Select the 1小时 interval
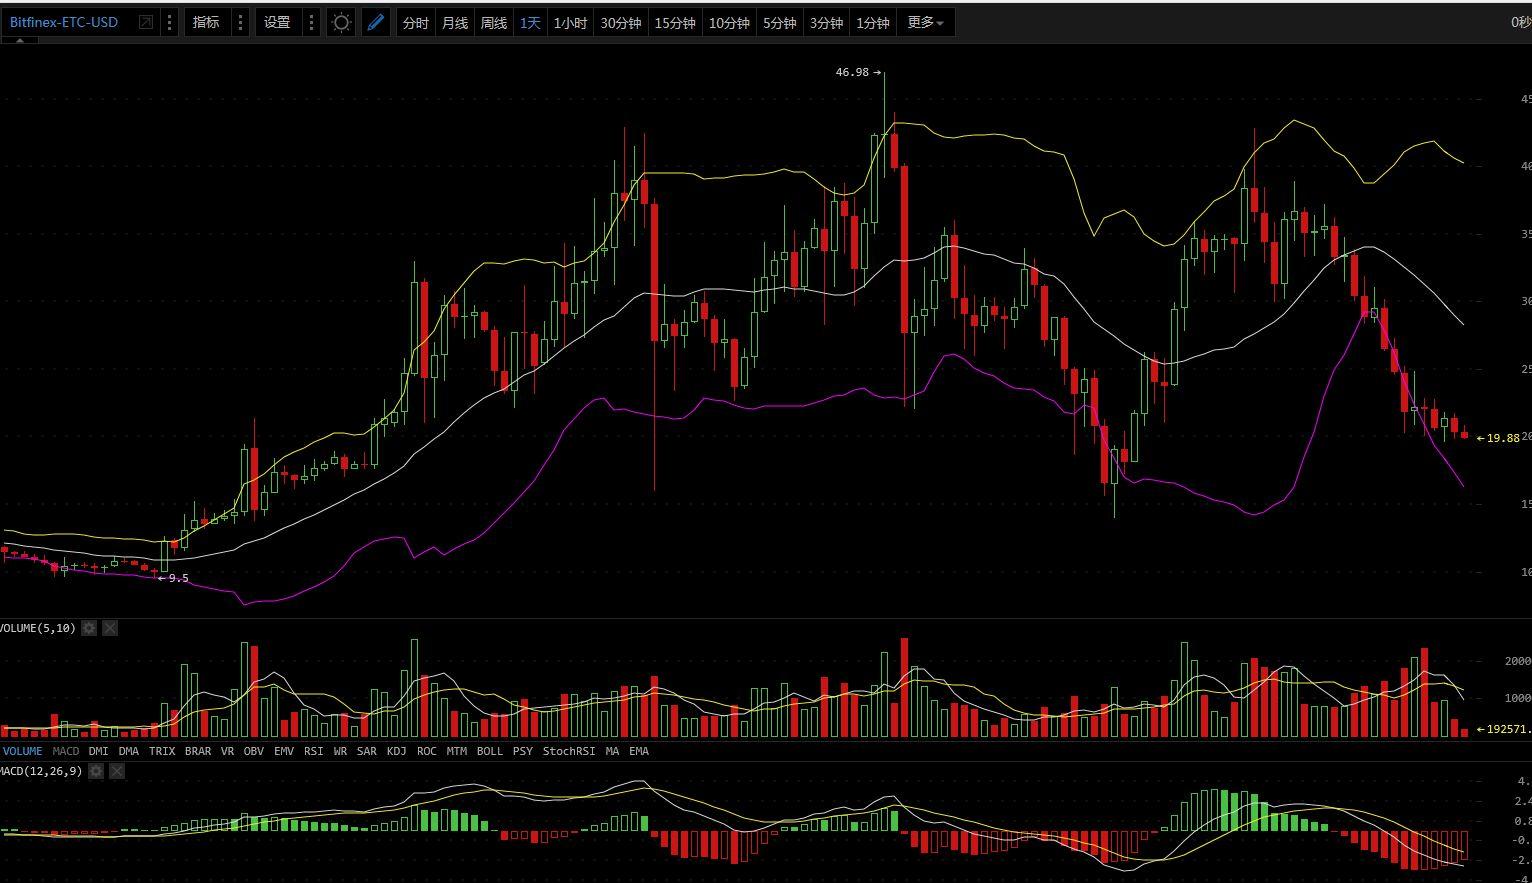The width and height of the screenshot is (1532, 883). click(x=570, y=23)
